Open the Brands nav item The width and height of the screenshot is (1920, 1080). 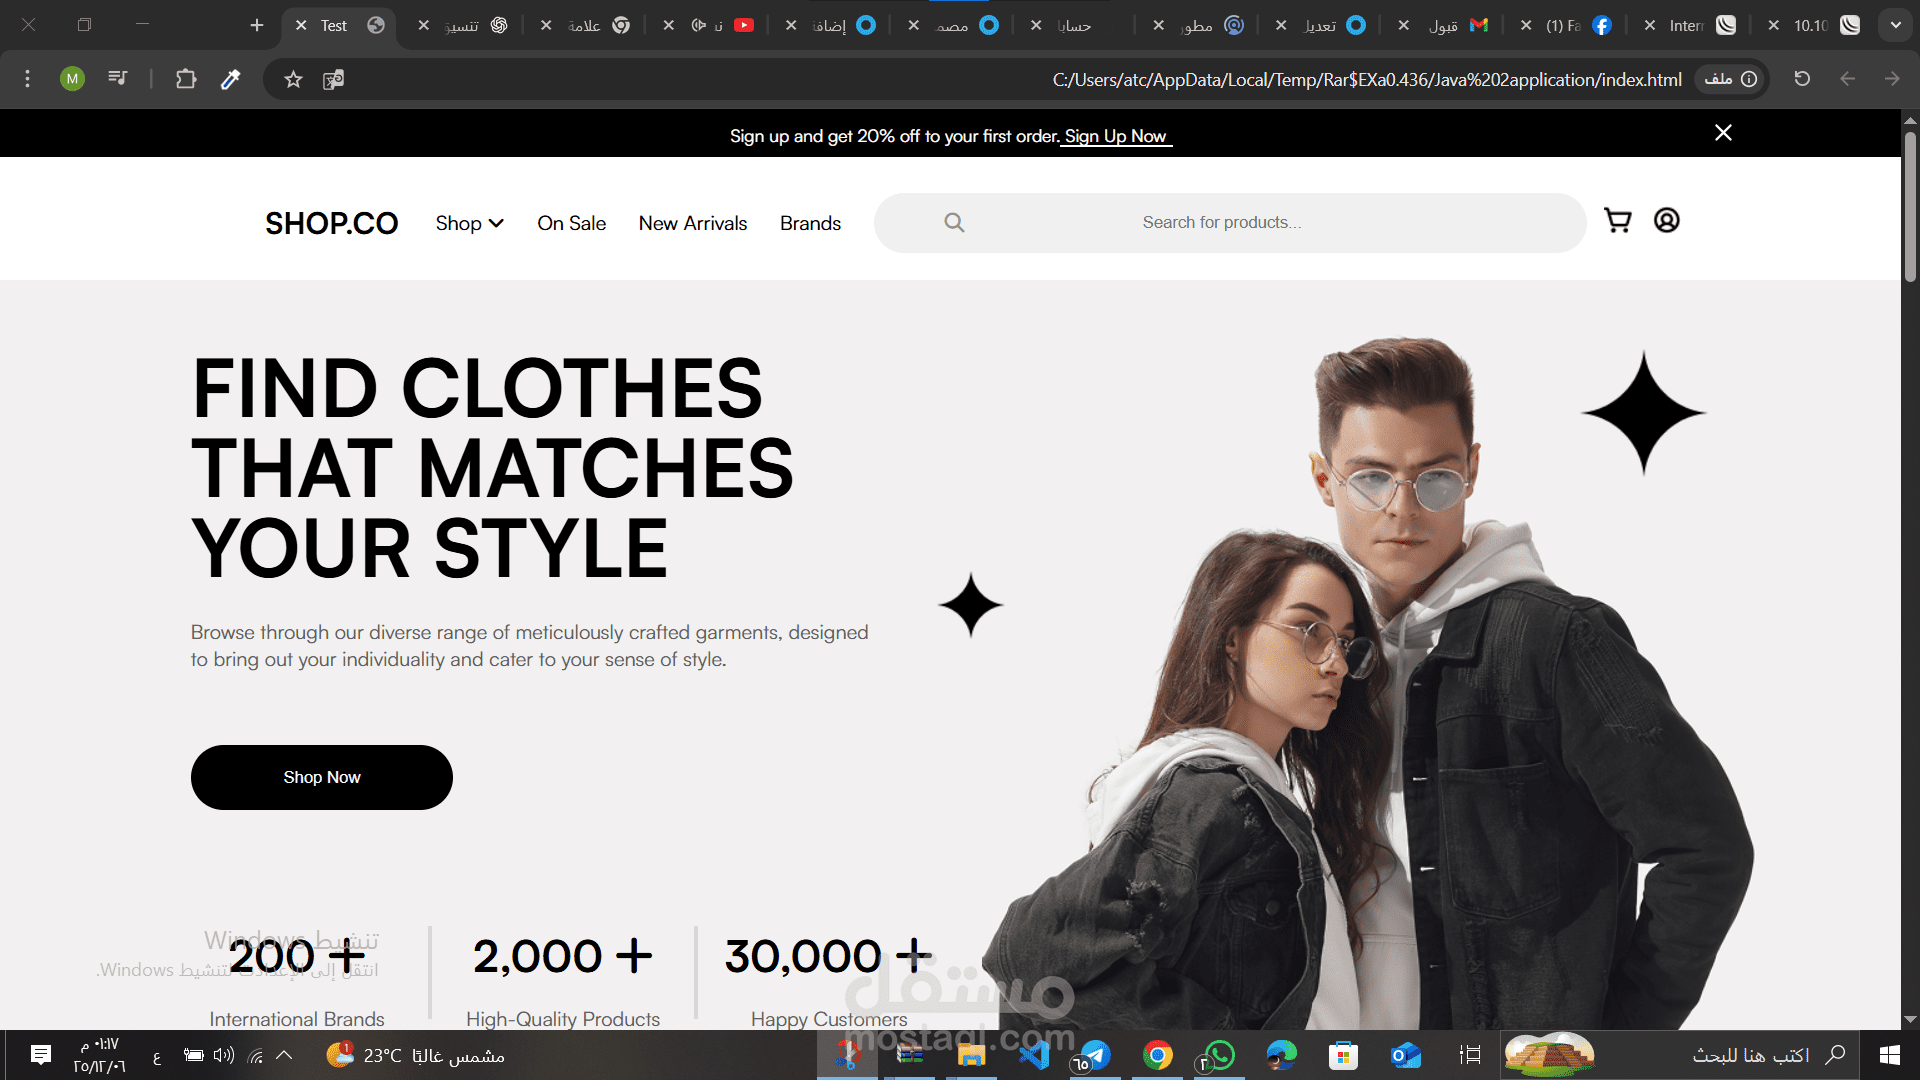click(810, 223)
